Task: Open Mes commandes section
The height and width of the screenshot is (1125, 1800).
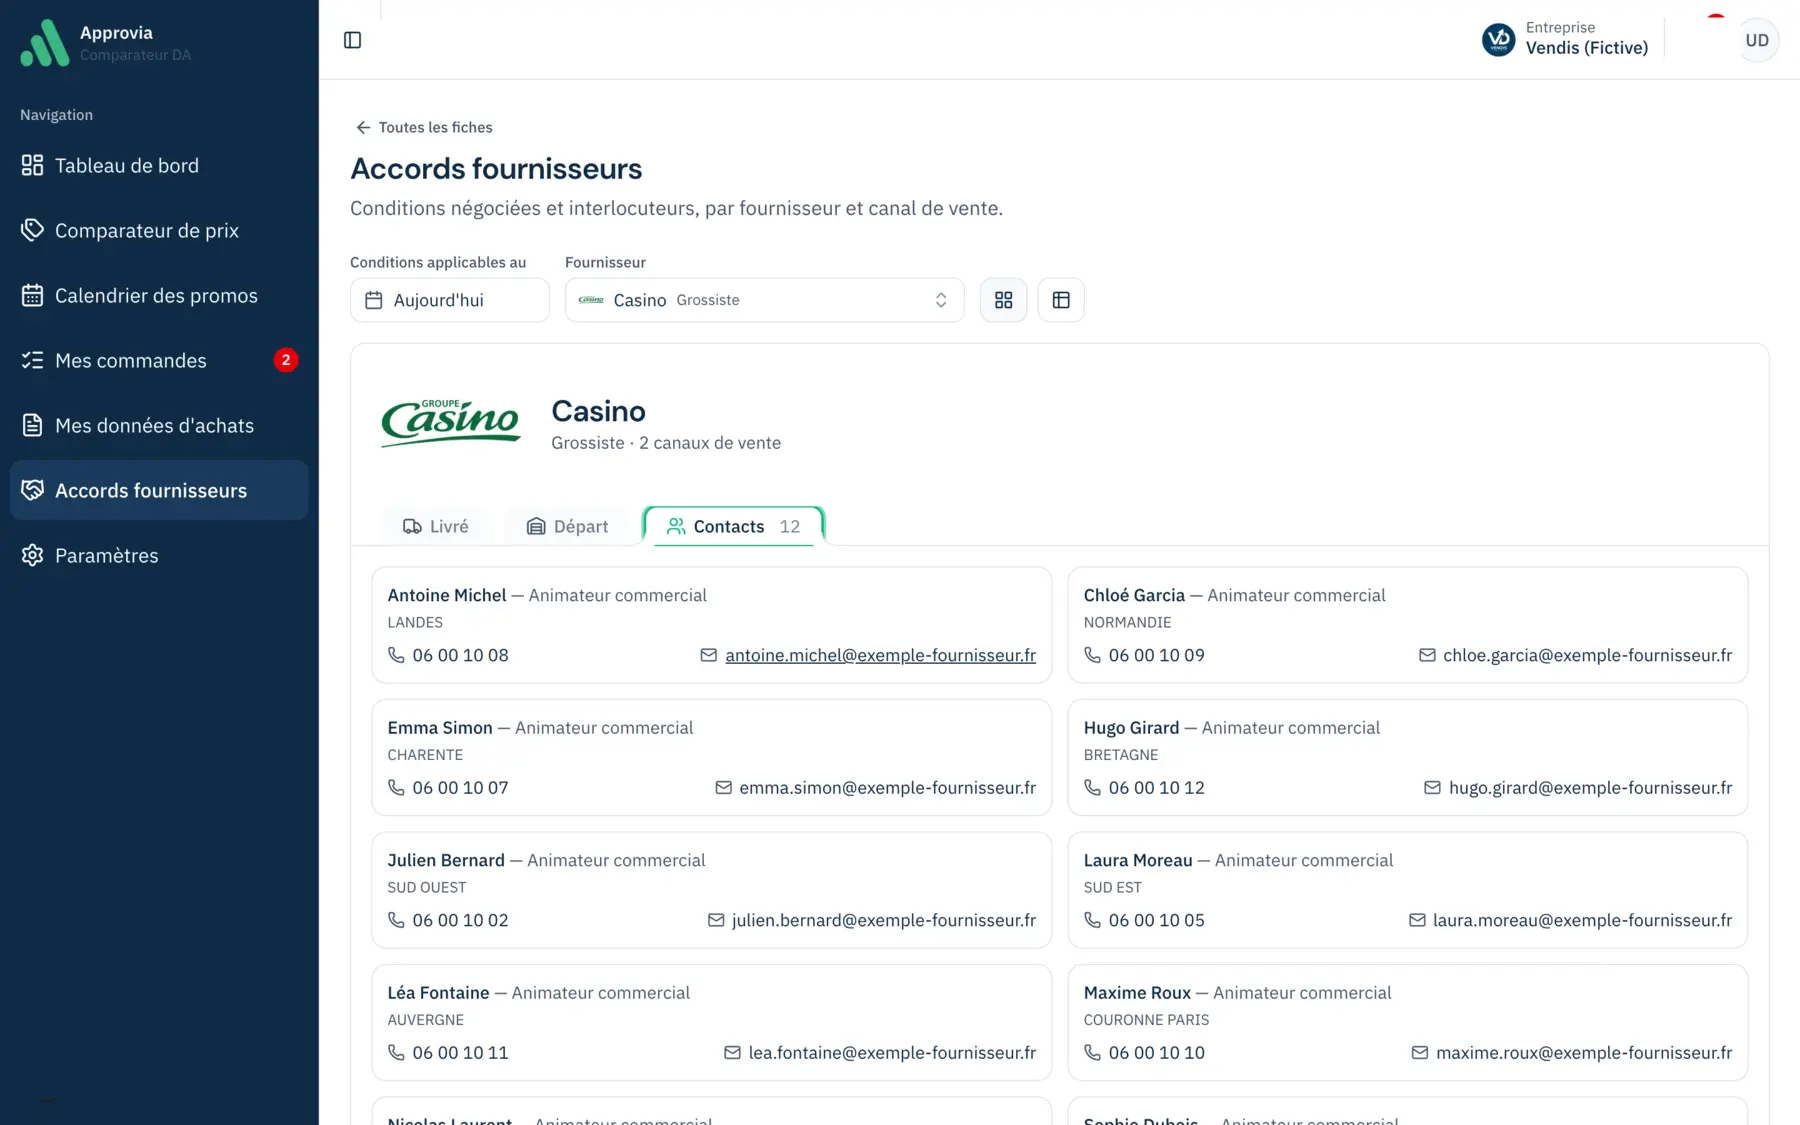Action: pyautogui.click(x=159, y=360)
